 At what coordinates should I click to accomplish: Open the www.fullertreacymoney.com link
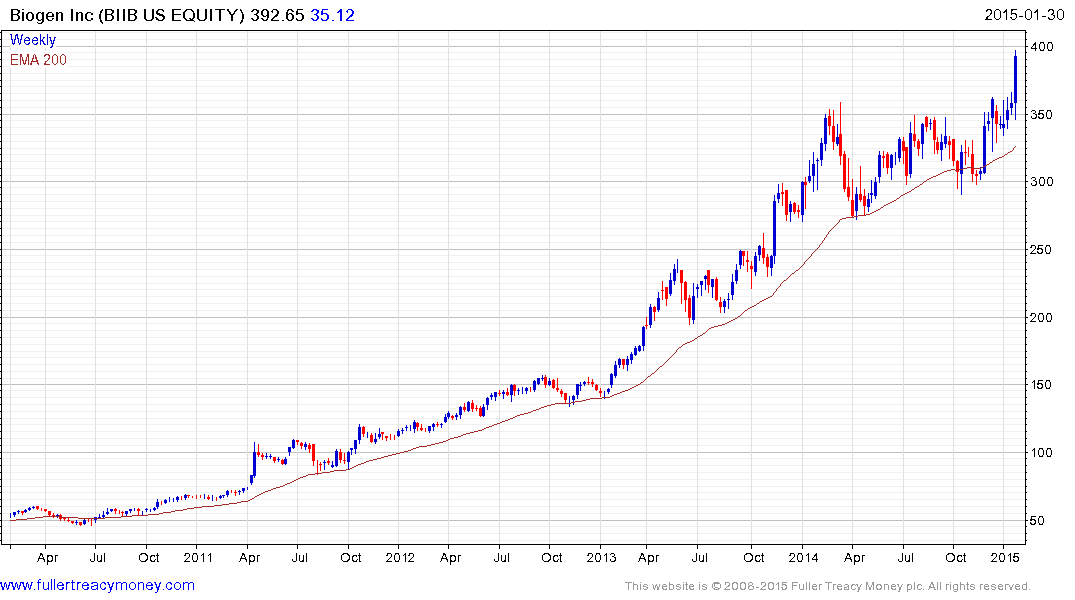click(97, 585)
